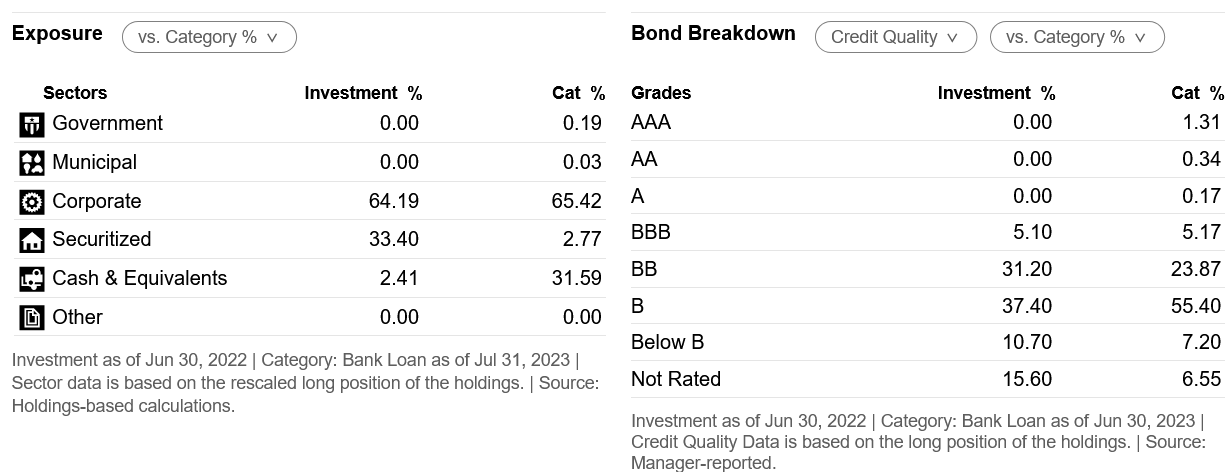
Task: Click the Not Rated grade label
Action: 676,379
